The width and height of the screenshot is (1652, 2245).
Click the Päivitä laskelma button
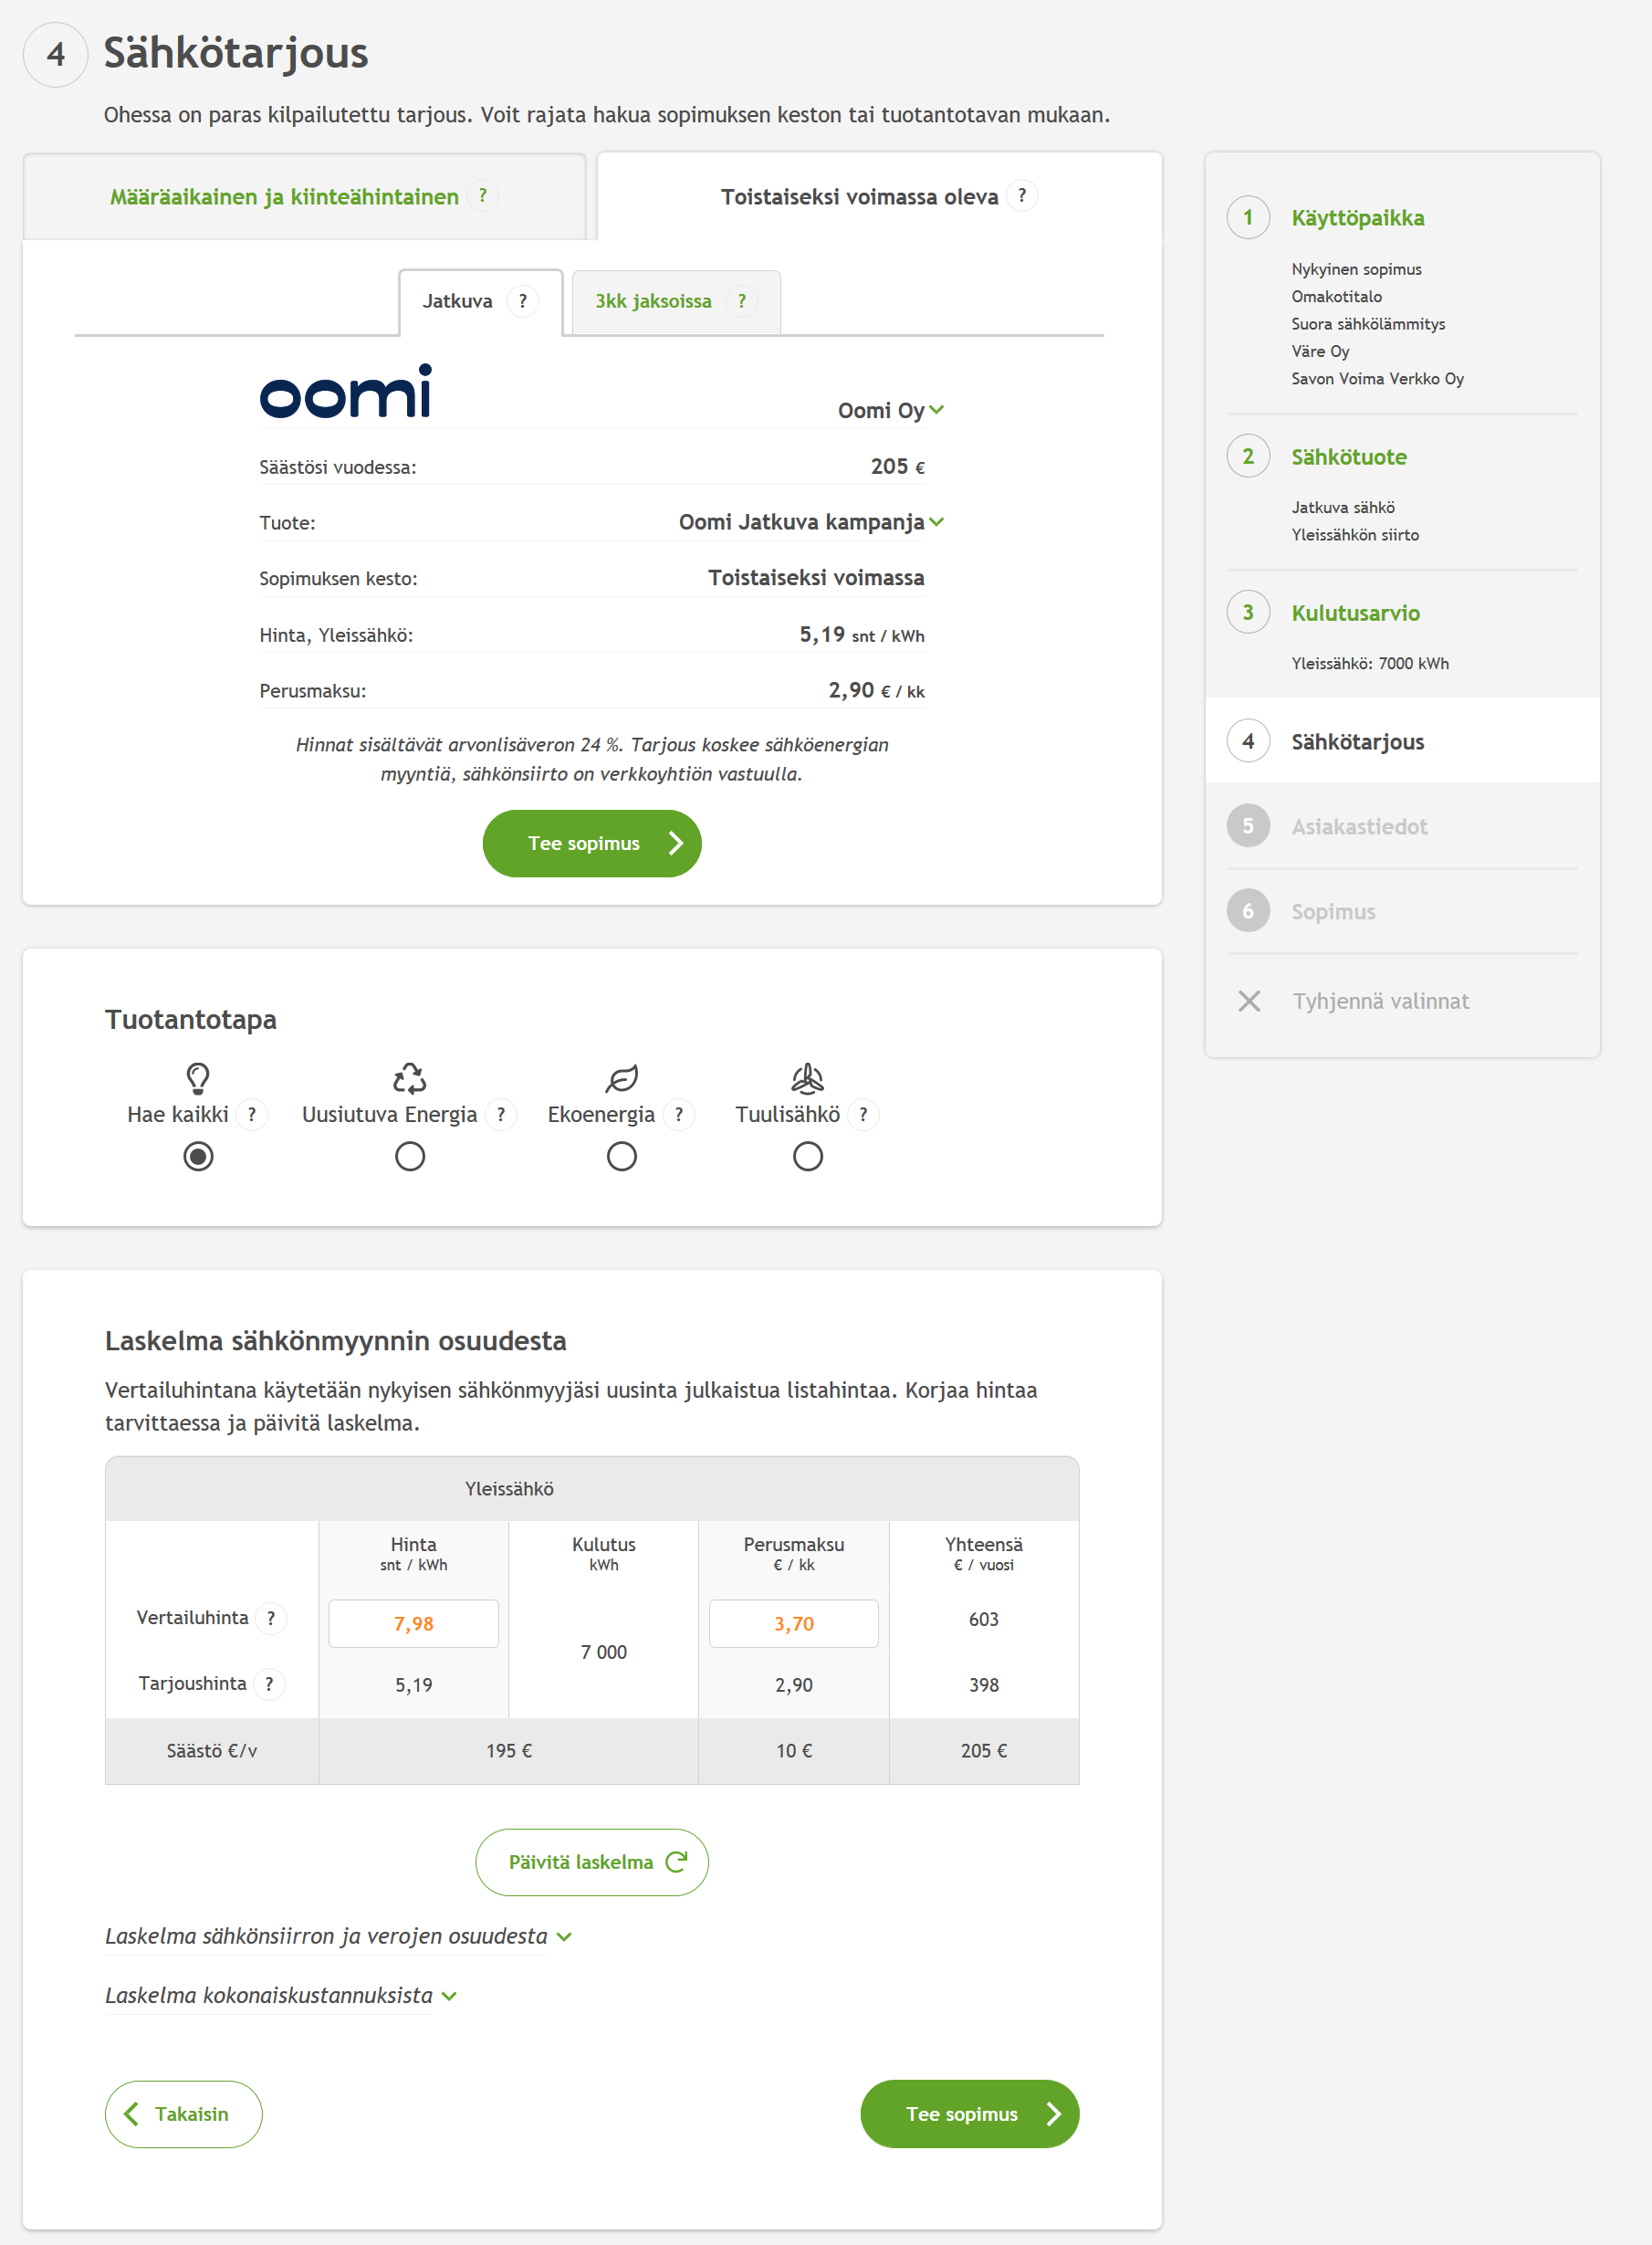[592, 1862]
